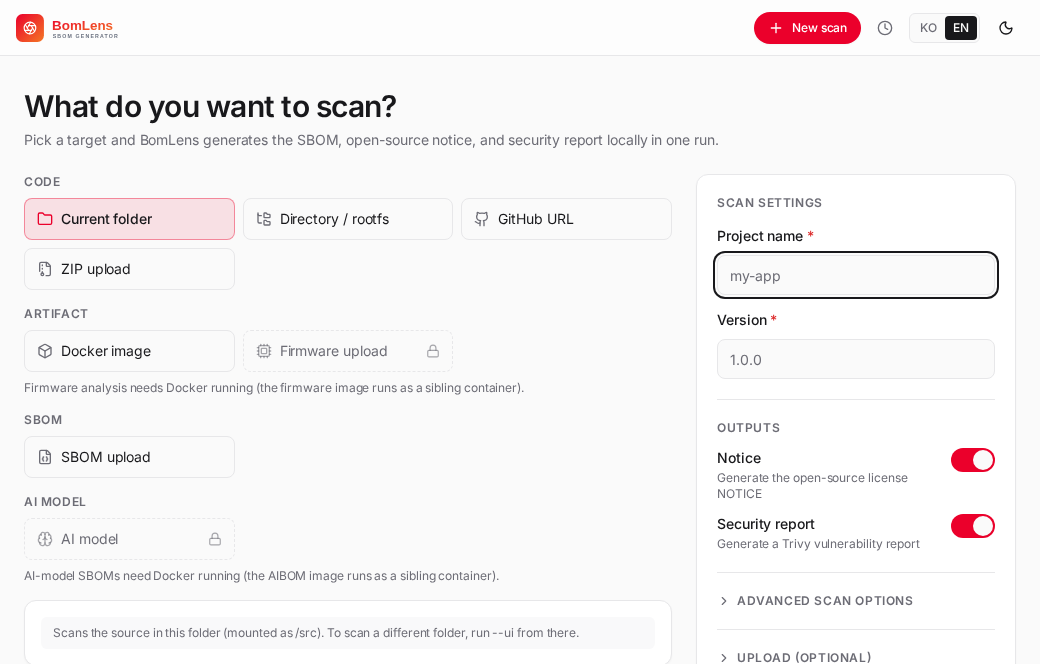Click the AI model brain icon
Screen dimensions: 1040x664
pos(45,539)
